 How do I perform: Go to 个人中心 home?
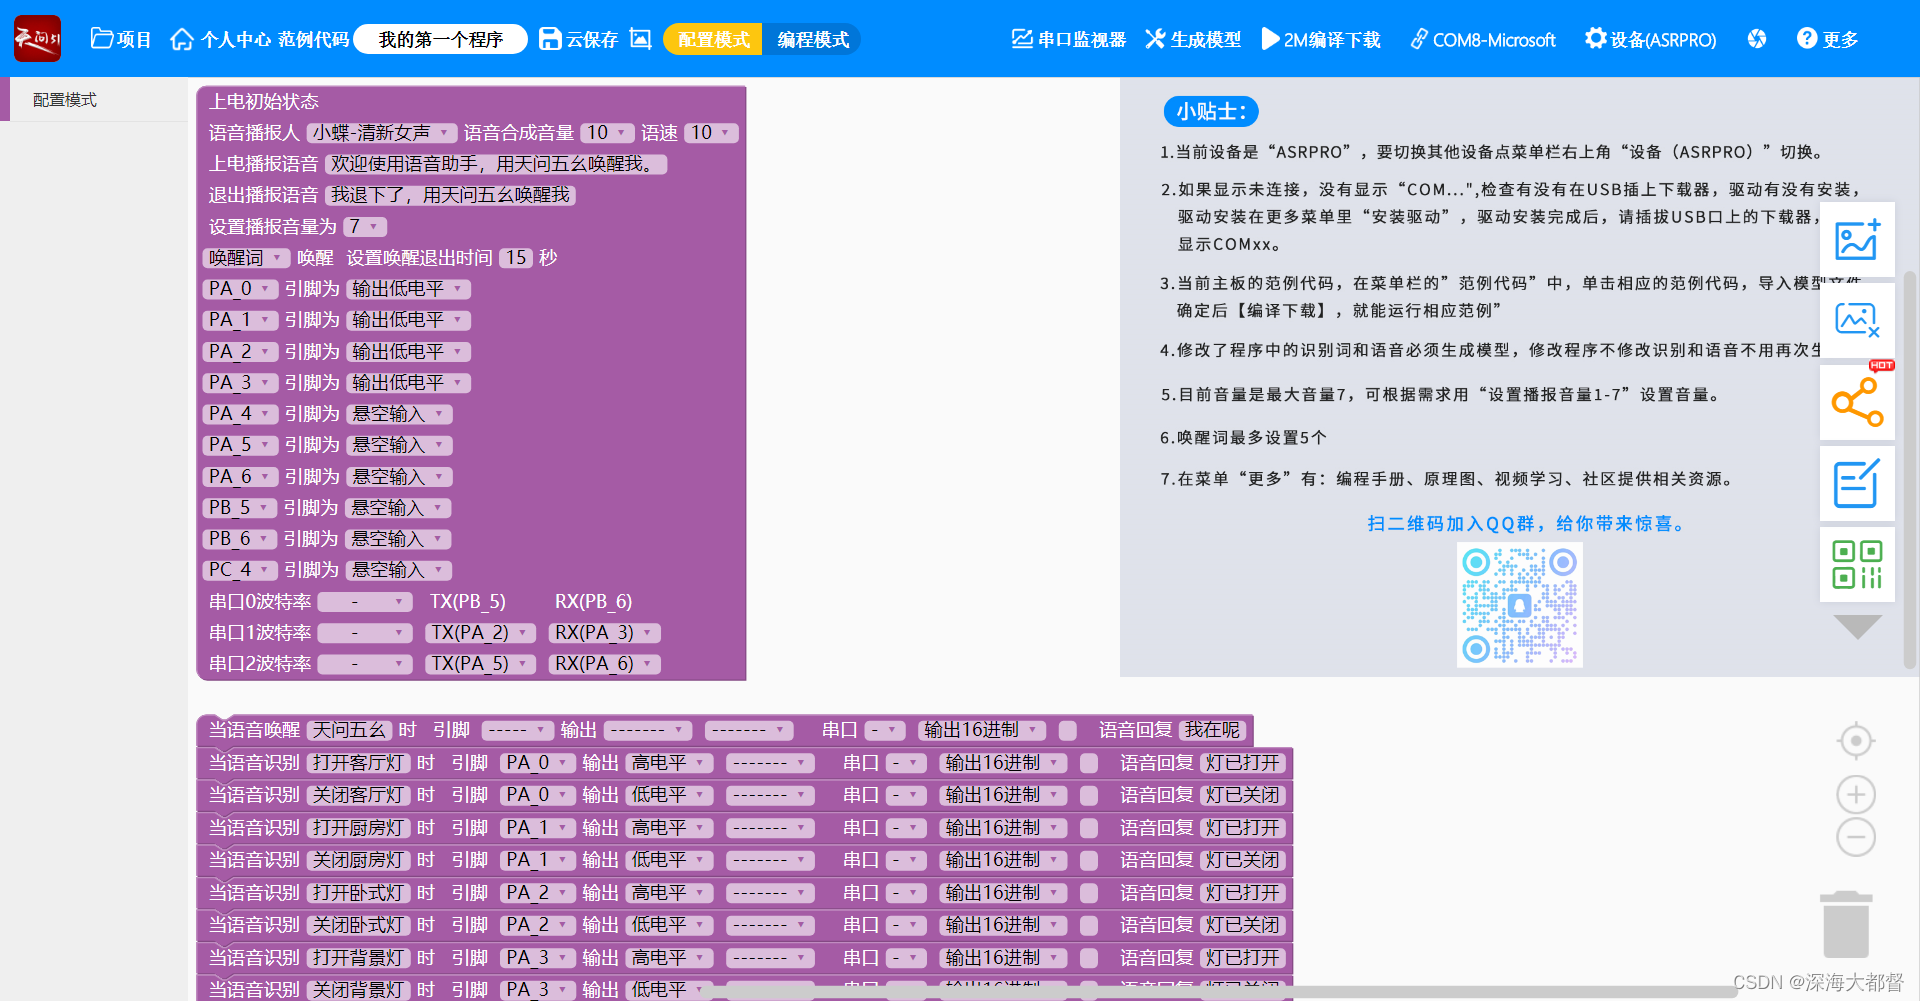[x=221, y=39]
